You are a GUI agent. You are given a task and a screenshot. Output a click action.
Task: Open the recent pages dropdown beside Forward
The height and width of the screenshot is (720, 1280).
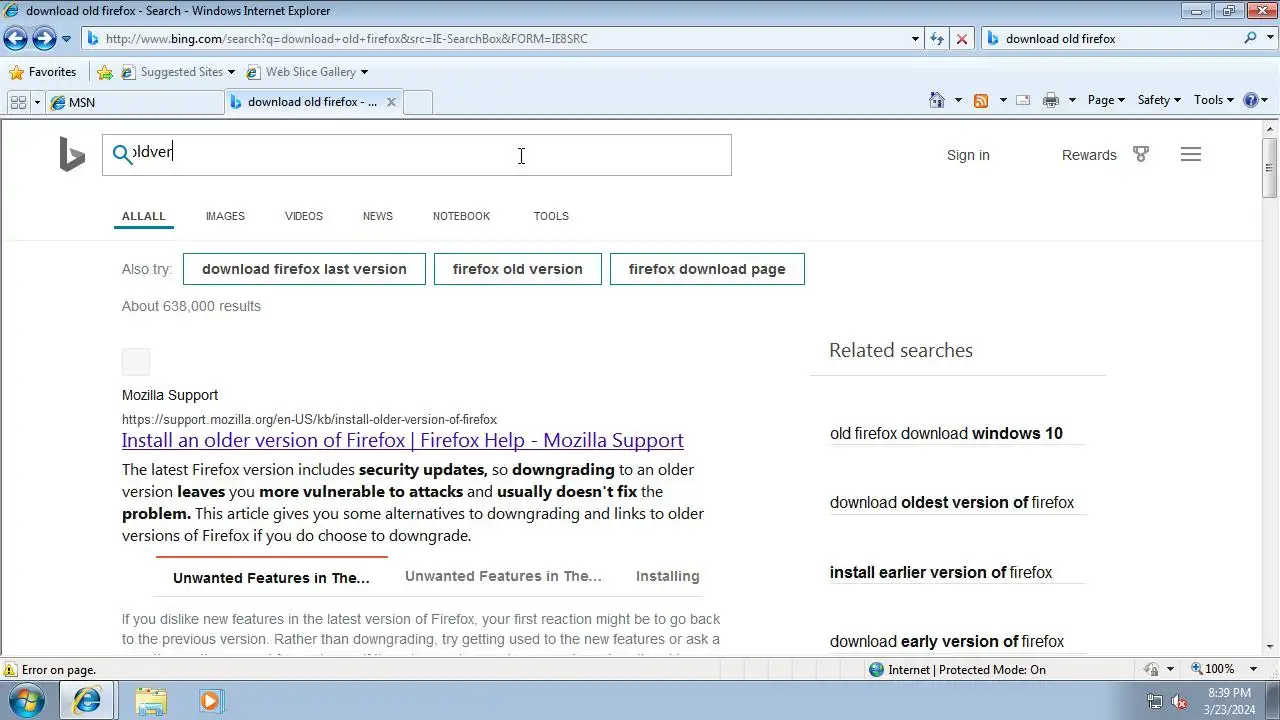click(66, 39)
